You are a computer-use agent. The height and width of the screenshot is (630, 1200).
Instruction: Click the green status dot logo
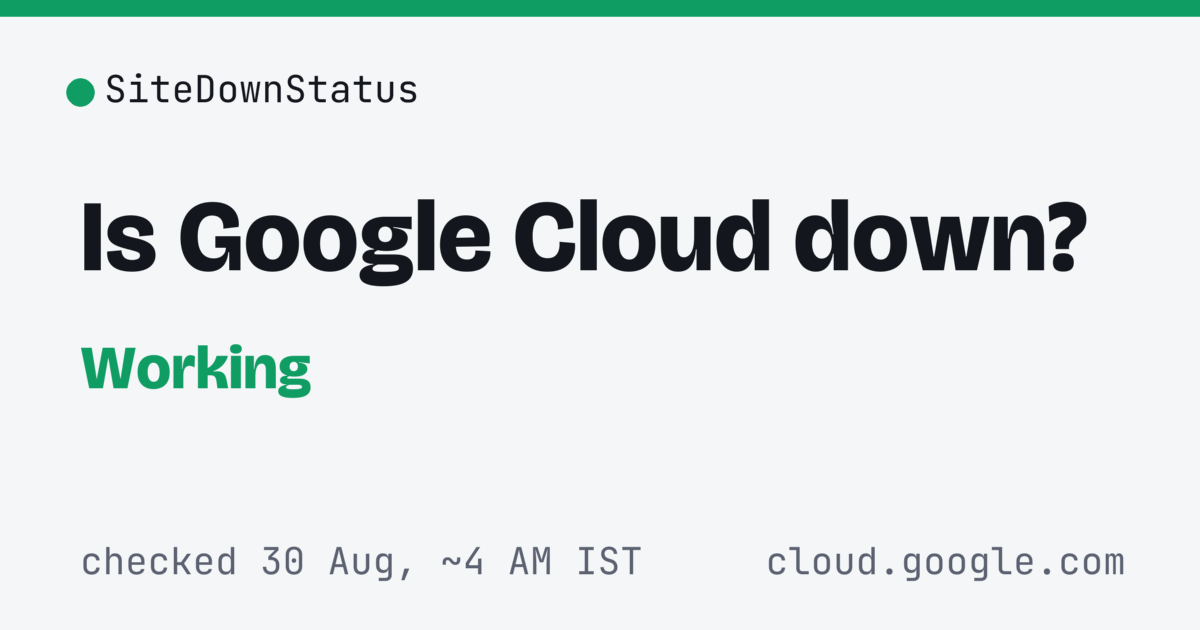click(80, 92)
